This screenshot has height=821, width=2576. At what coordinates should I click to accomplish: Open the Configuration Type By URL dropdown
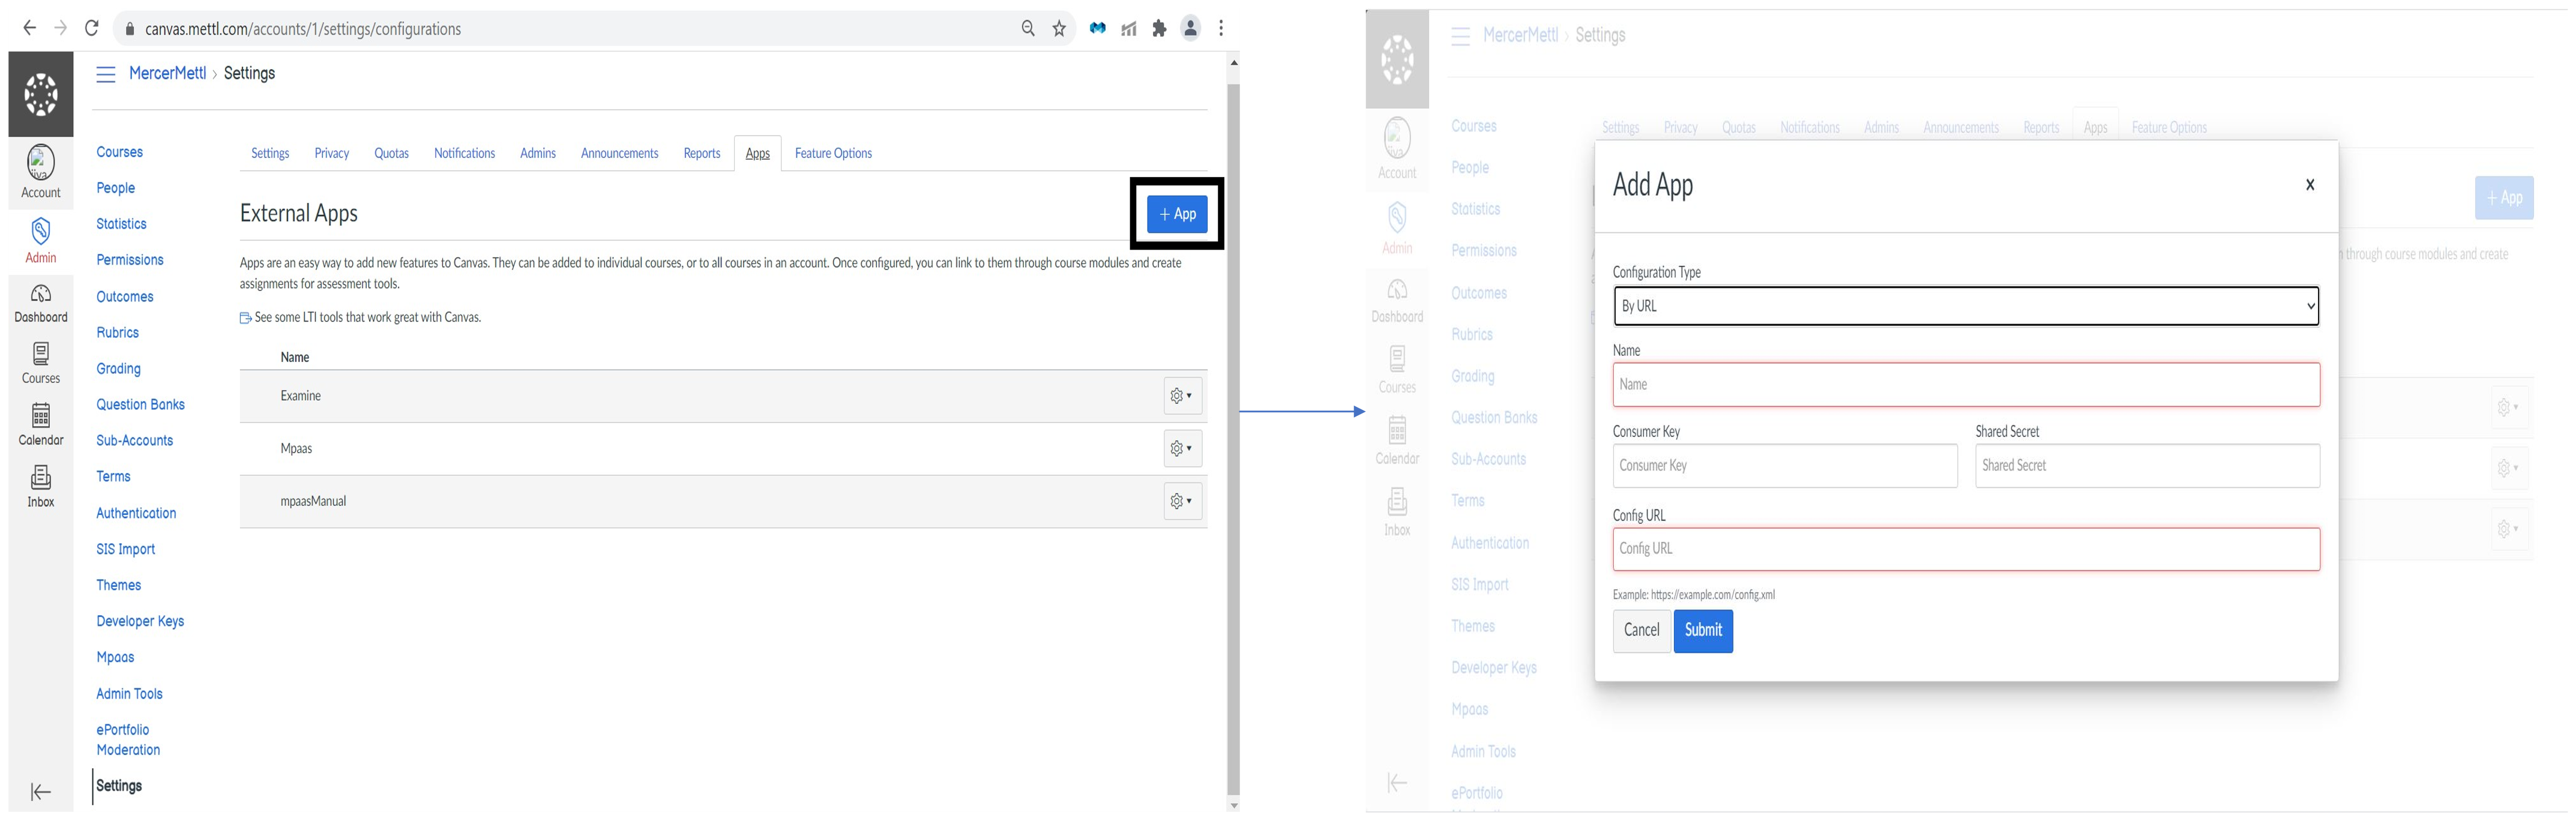1965,306
